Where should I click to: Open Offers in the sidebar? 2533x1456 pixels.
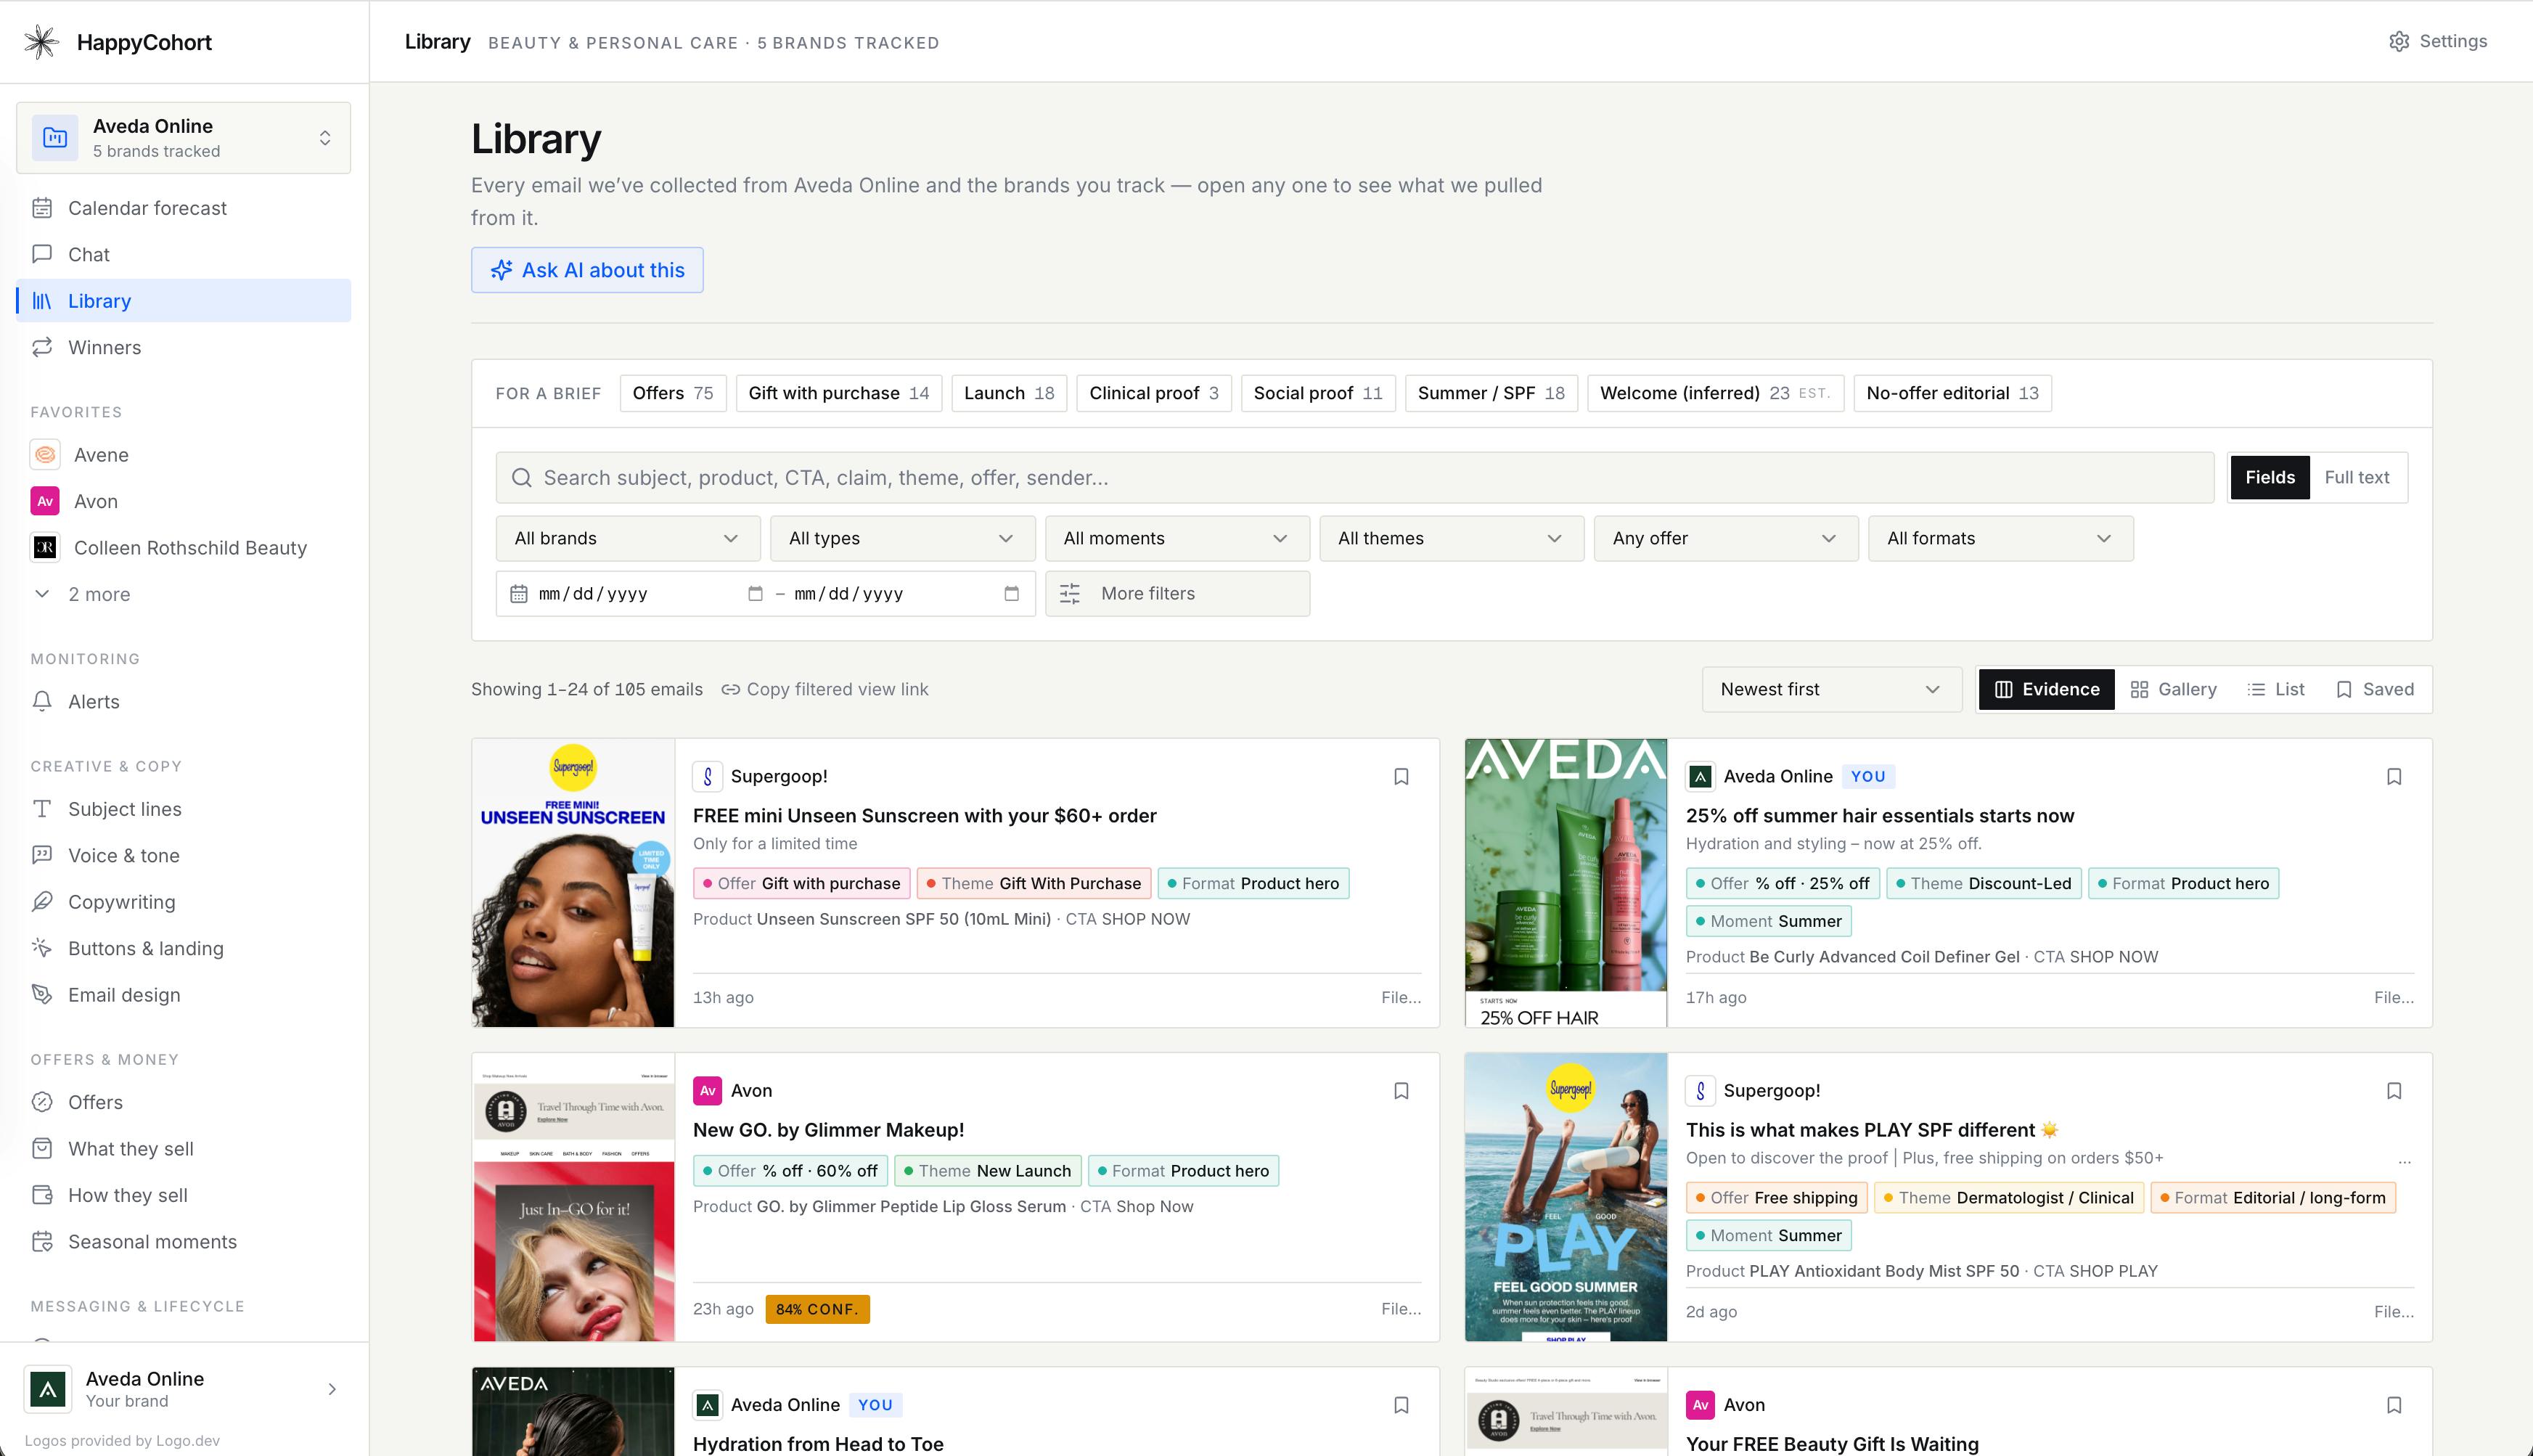(x=184, y=1101)
